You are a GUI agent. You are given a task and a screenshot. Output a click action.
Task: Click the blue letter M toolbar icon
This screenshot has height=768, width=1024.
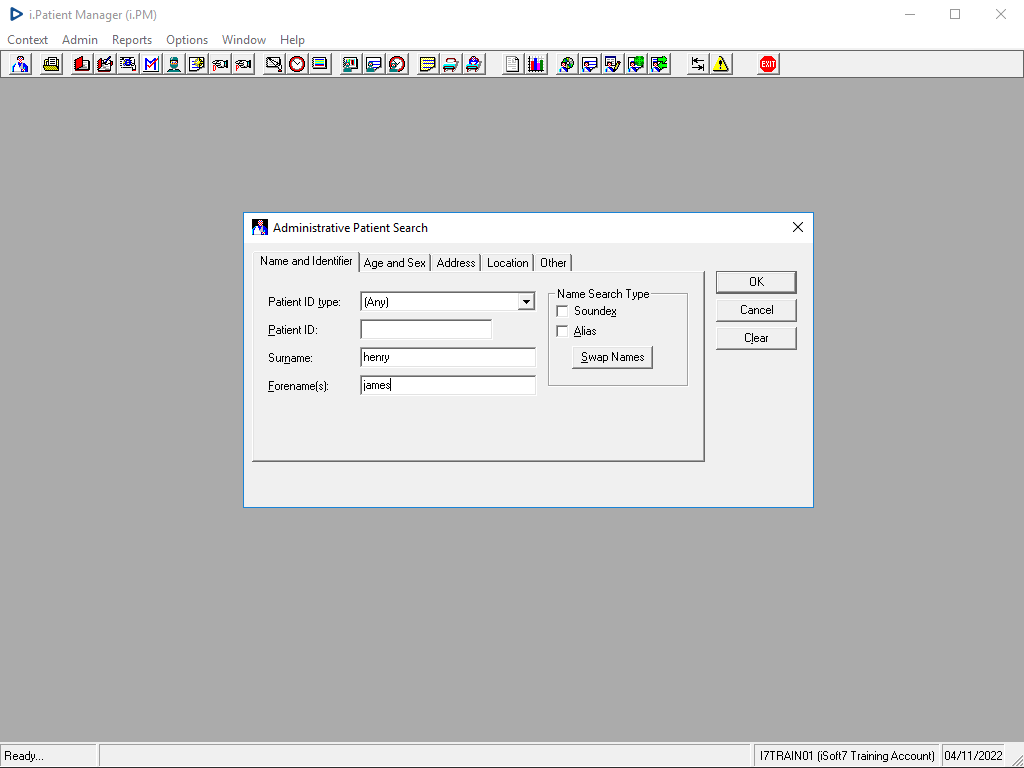pyautogui.click(x=151, y=64)
